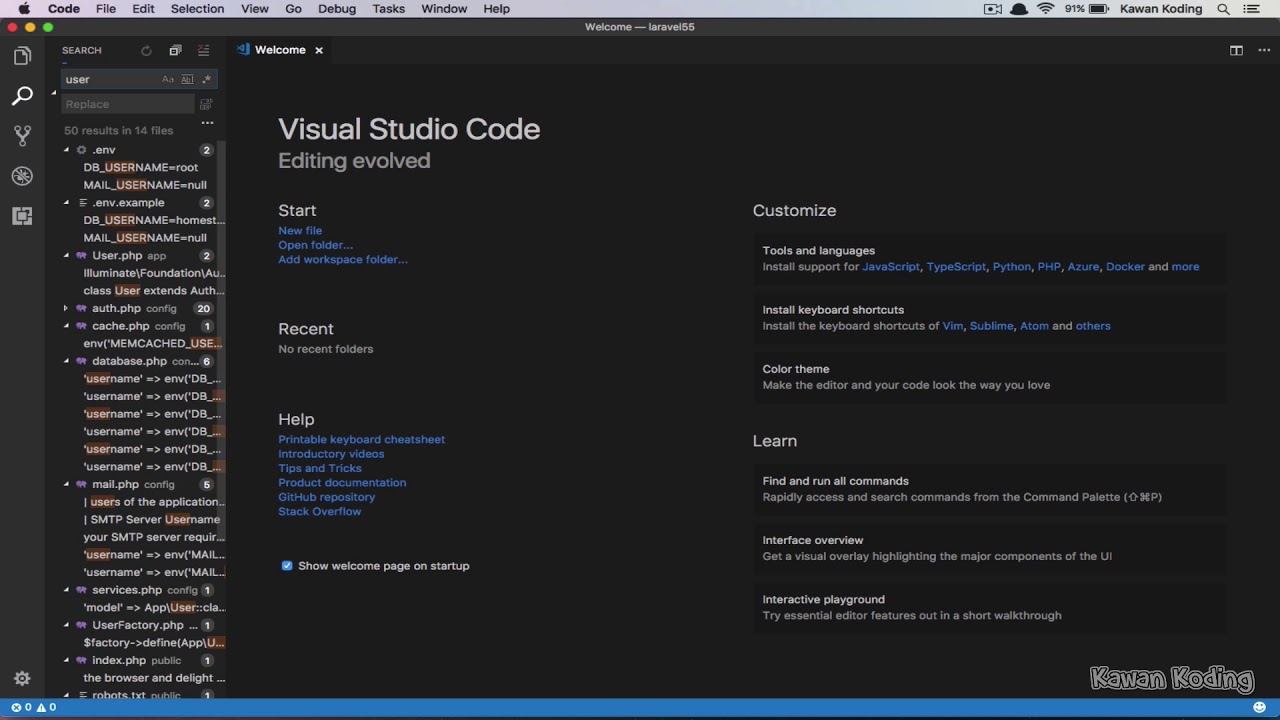Collapse the User.php result group
1280x720 pixels.
coord(67,256)
